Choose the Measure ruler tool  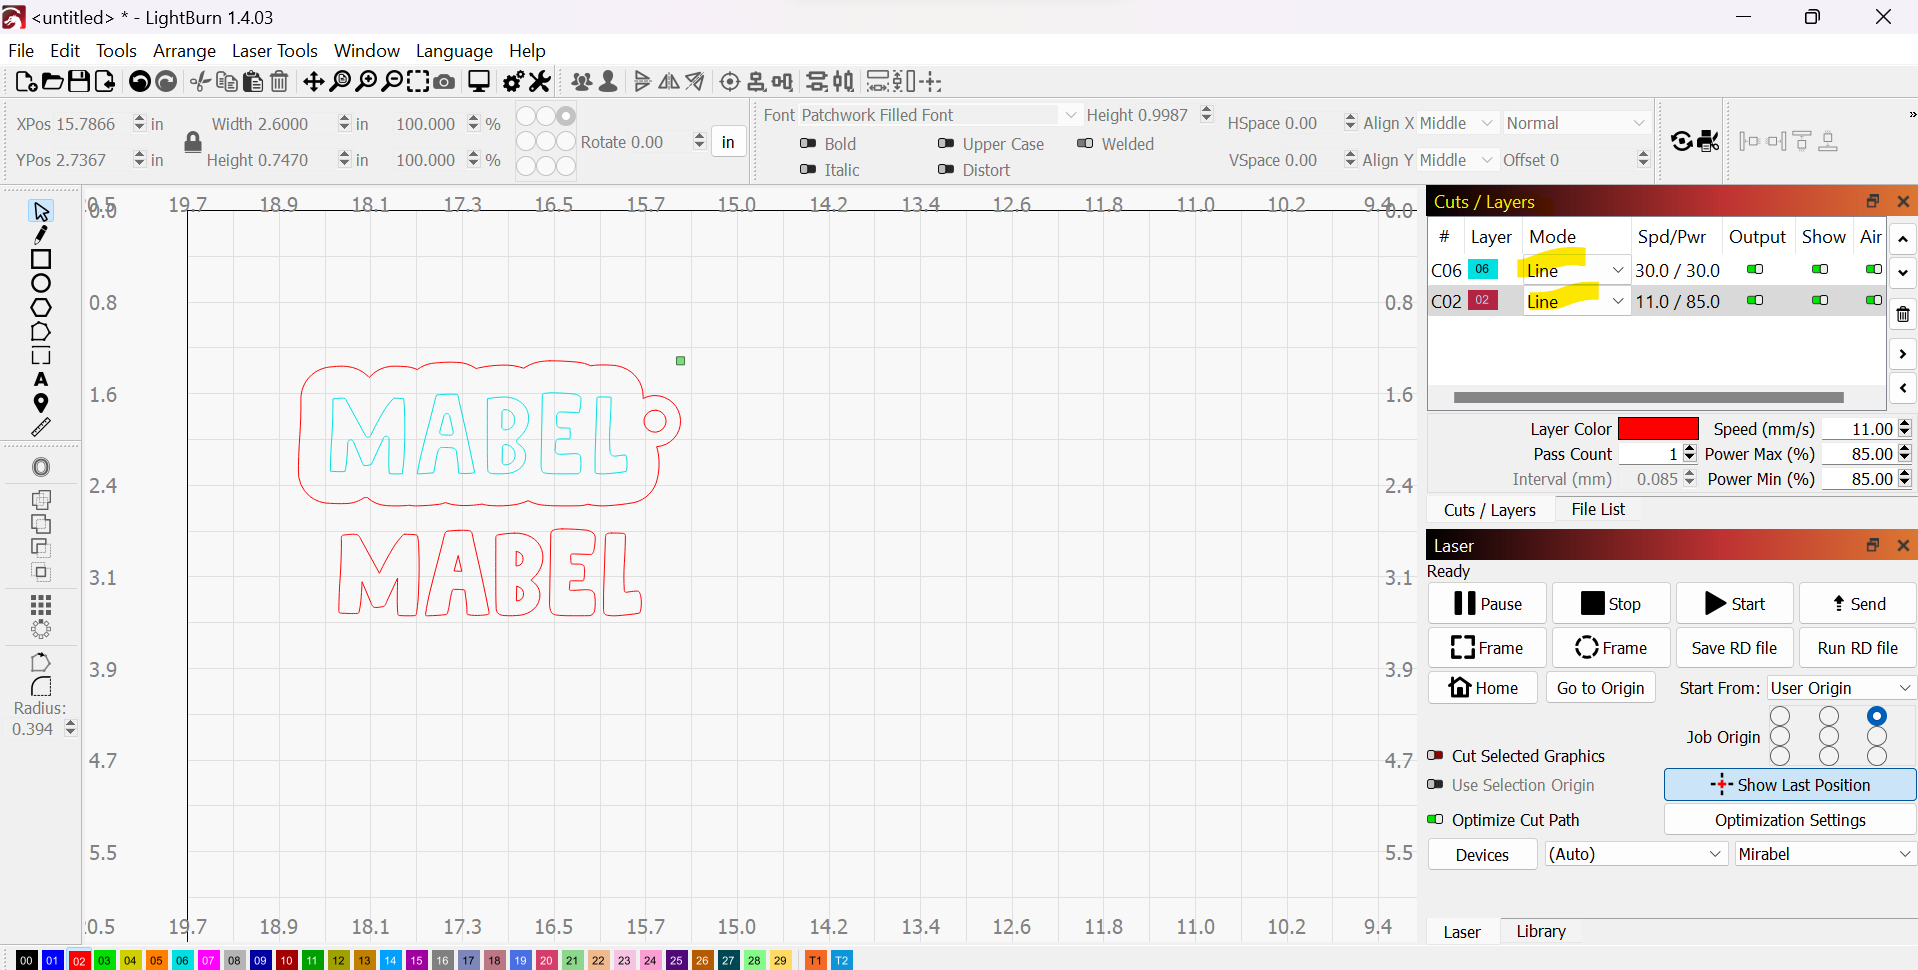[41, 428]
